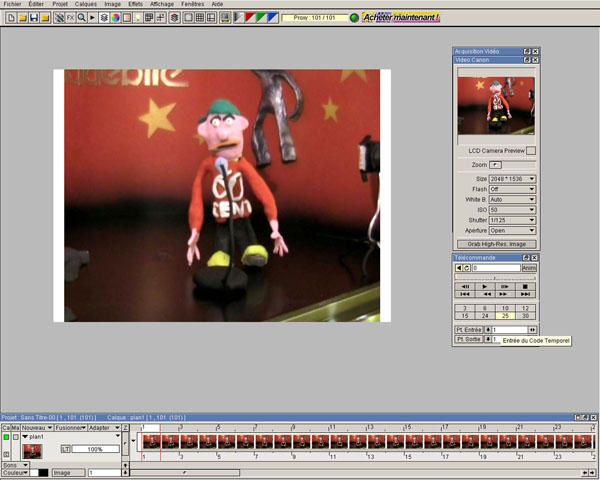Open the Éditer menu

[x=36, y=4]
